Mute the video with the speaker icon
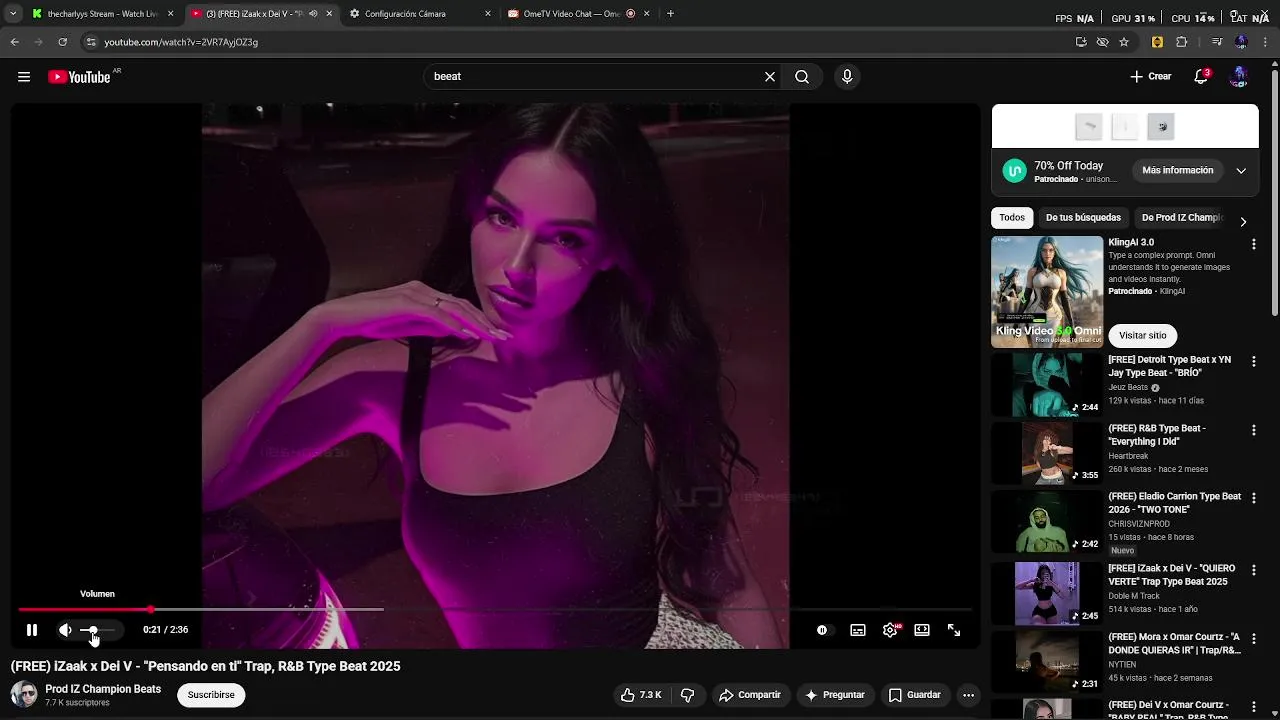1280x720 pixels. (65, 630)
